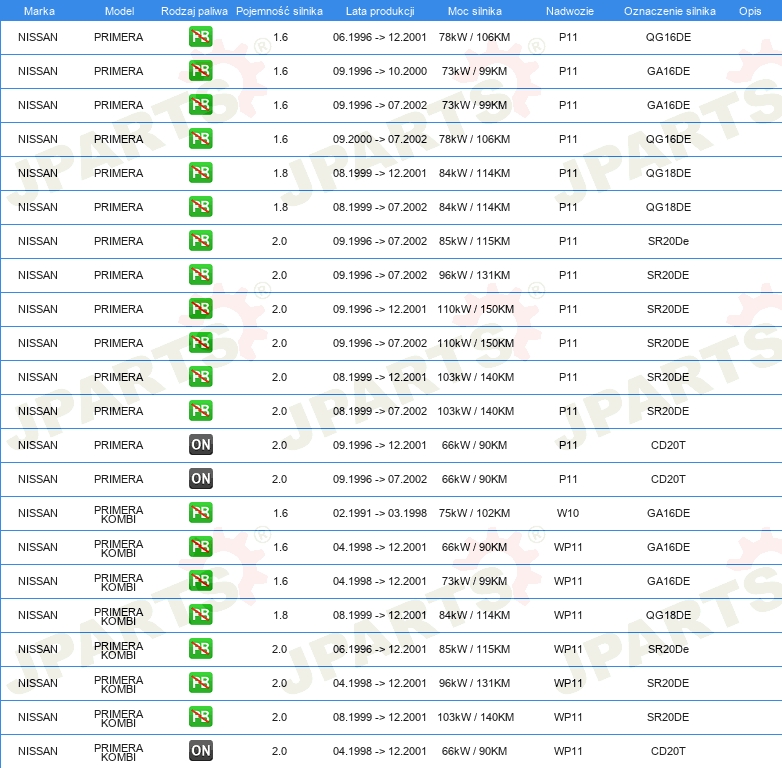Select GA16DE in the 09.1996 -> 10.2000 row
This screenshot has height=768, width=782.
click(x=668, y=71)
